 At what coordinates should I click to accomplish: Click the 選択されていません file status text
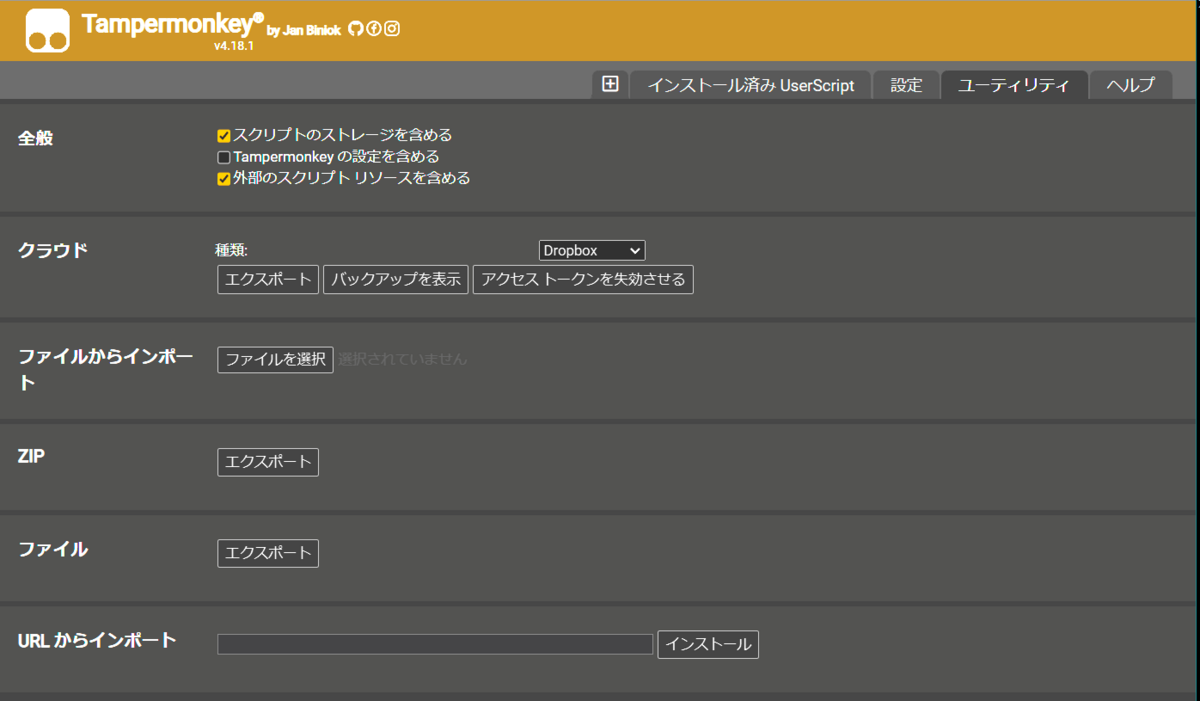[x=402, y=359]
